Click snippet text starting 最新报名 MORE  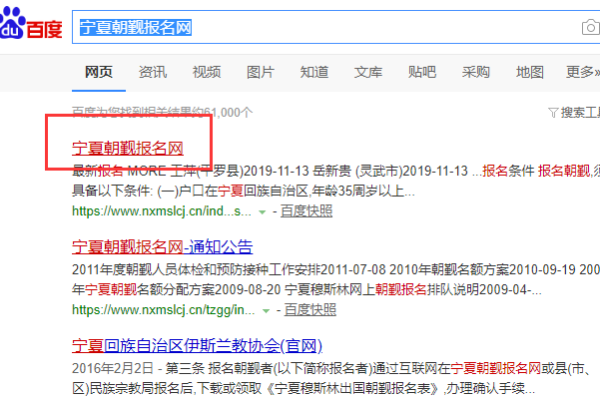[x=336, y=181]
